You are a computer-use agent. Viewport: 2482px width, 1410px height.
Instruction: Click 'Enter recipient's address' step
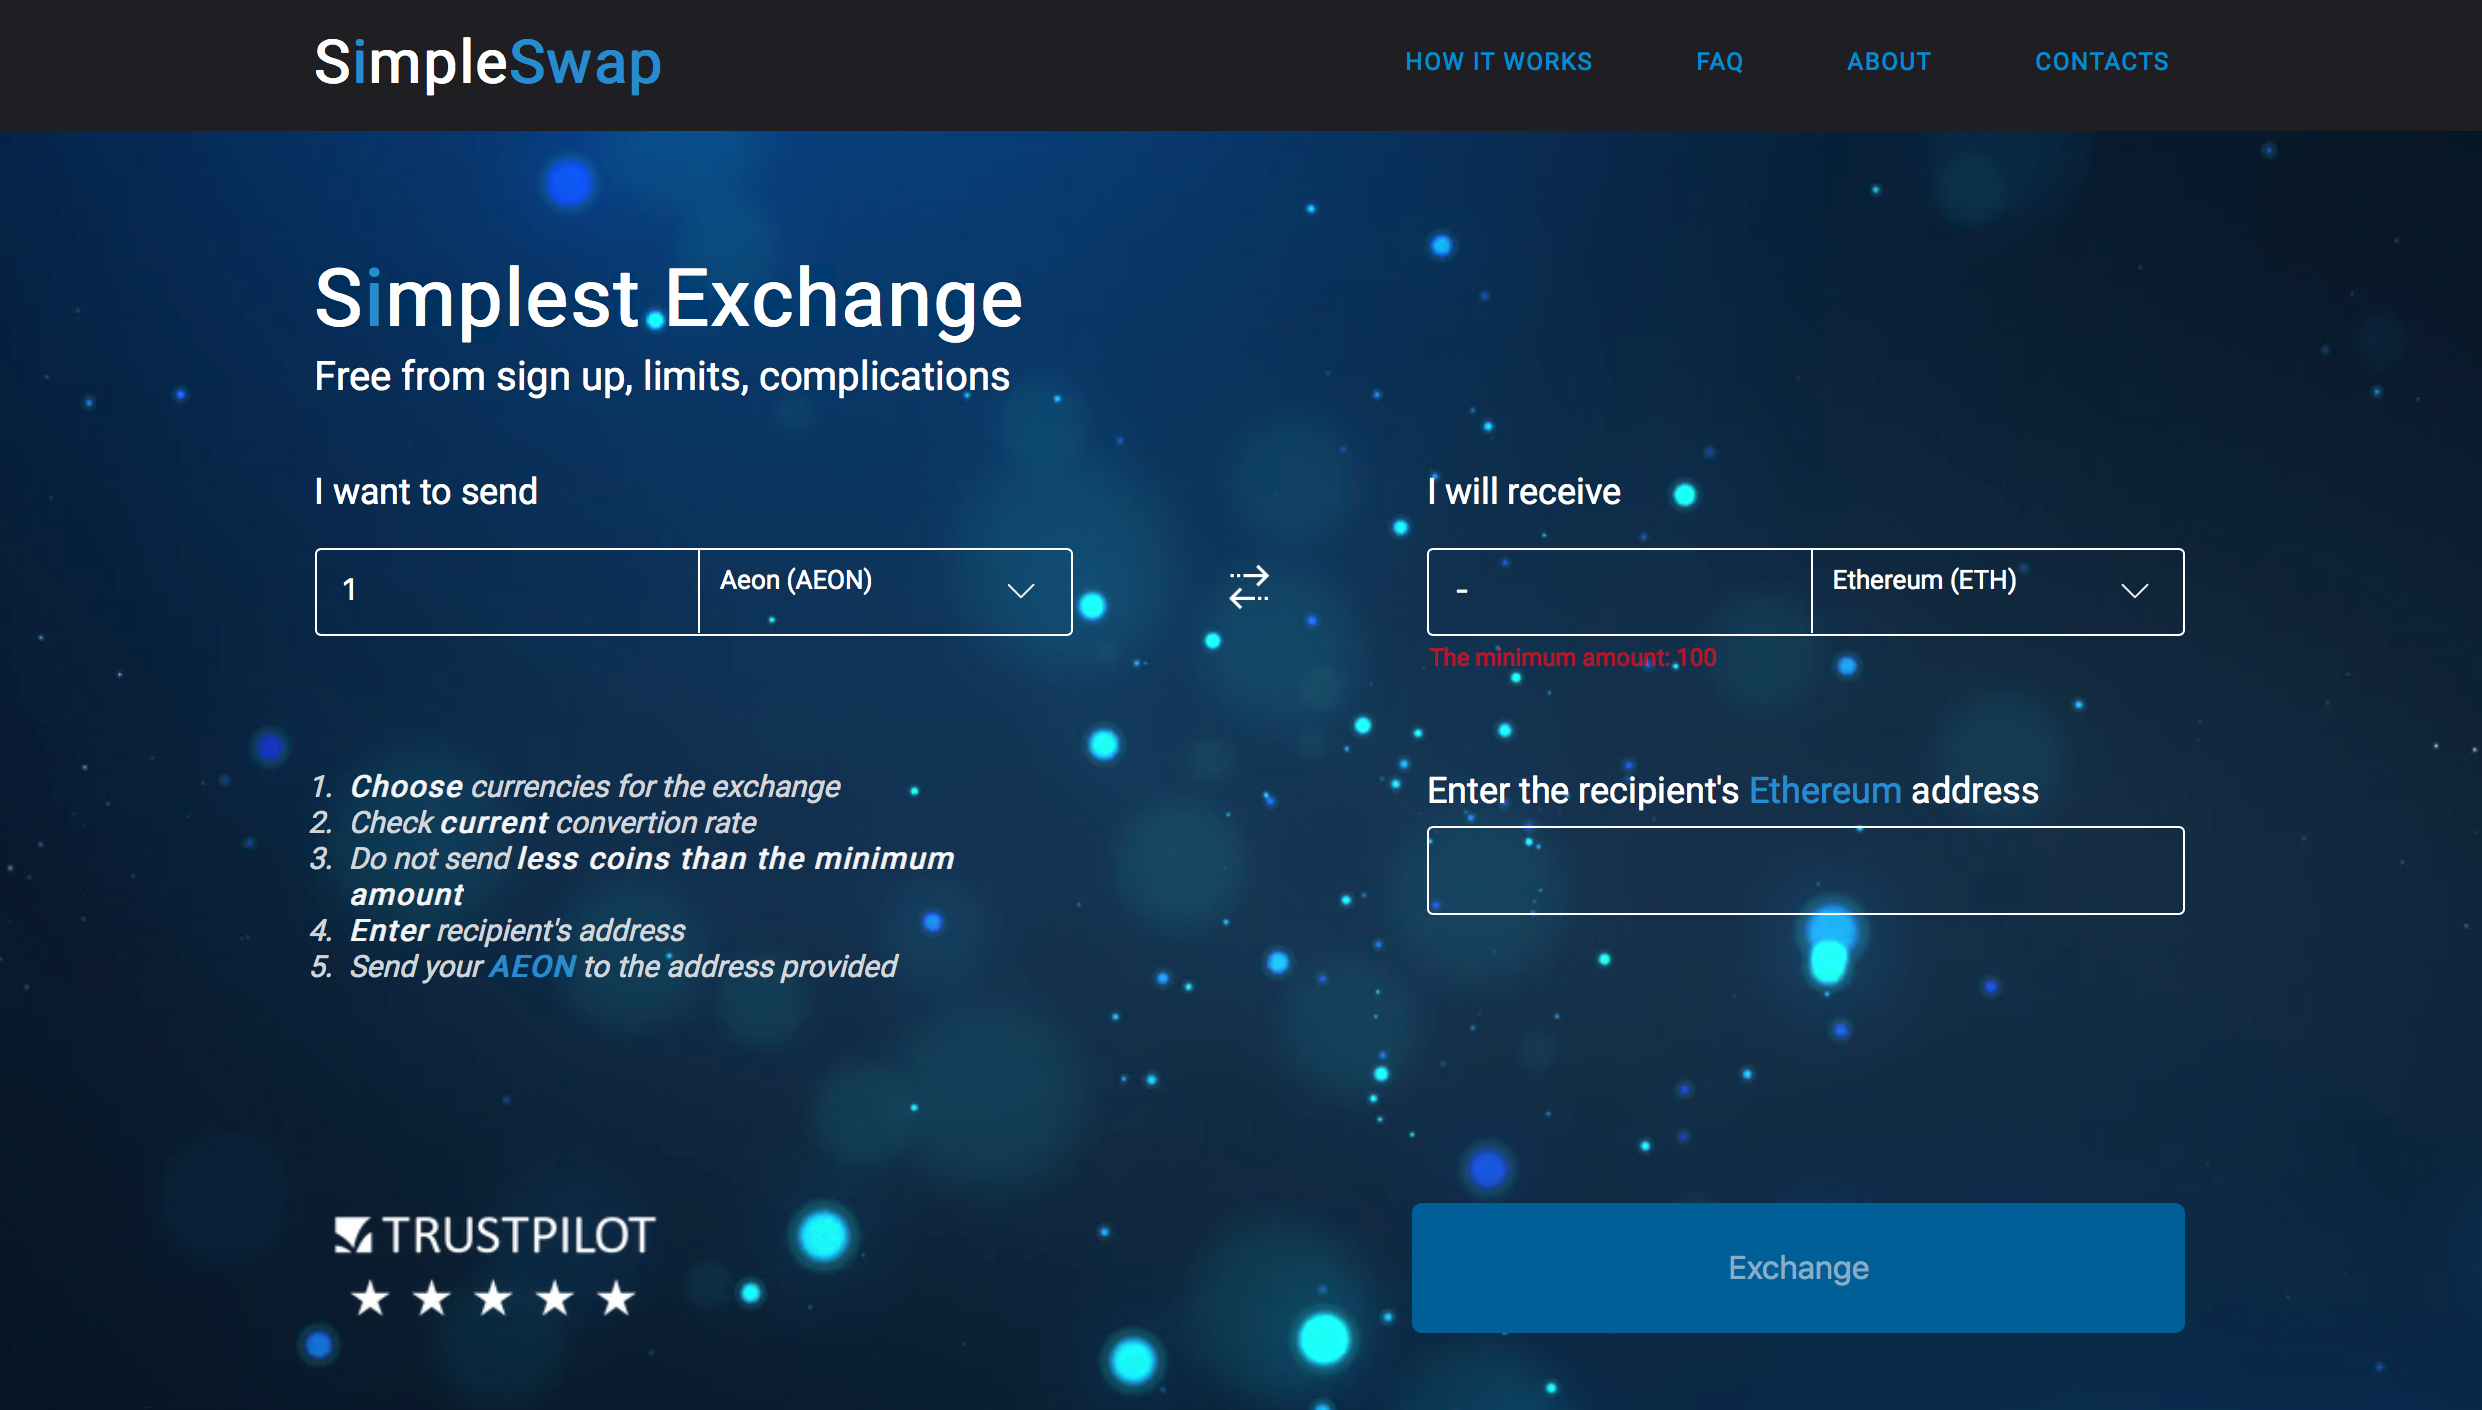click(x=517, y=931)
